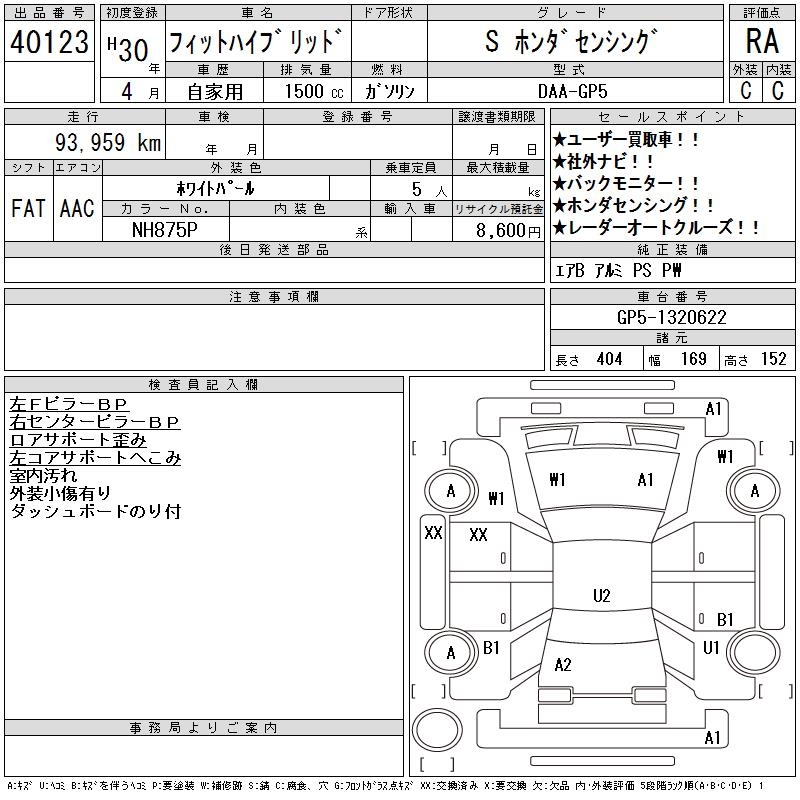Select inspector note ダッシュボードのり付

pyautogui.click(x=95, y=511)
